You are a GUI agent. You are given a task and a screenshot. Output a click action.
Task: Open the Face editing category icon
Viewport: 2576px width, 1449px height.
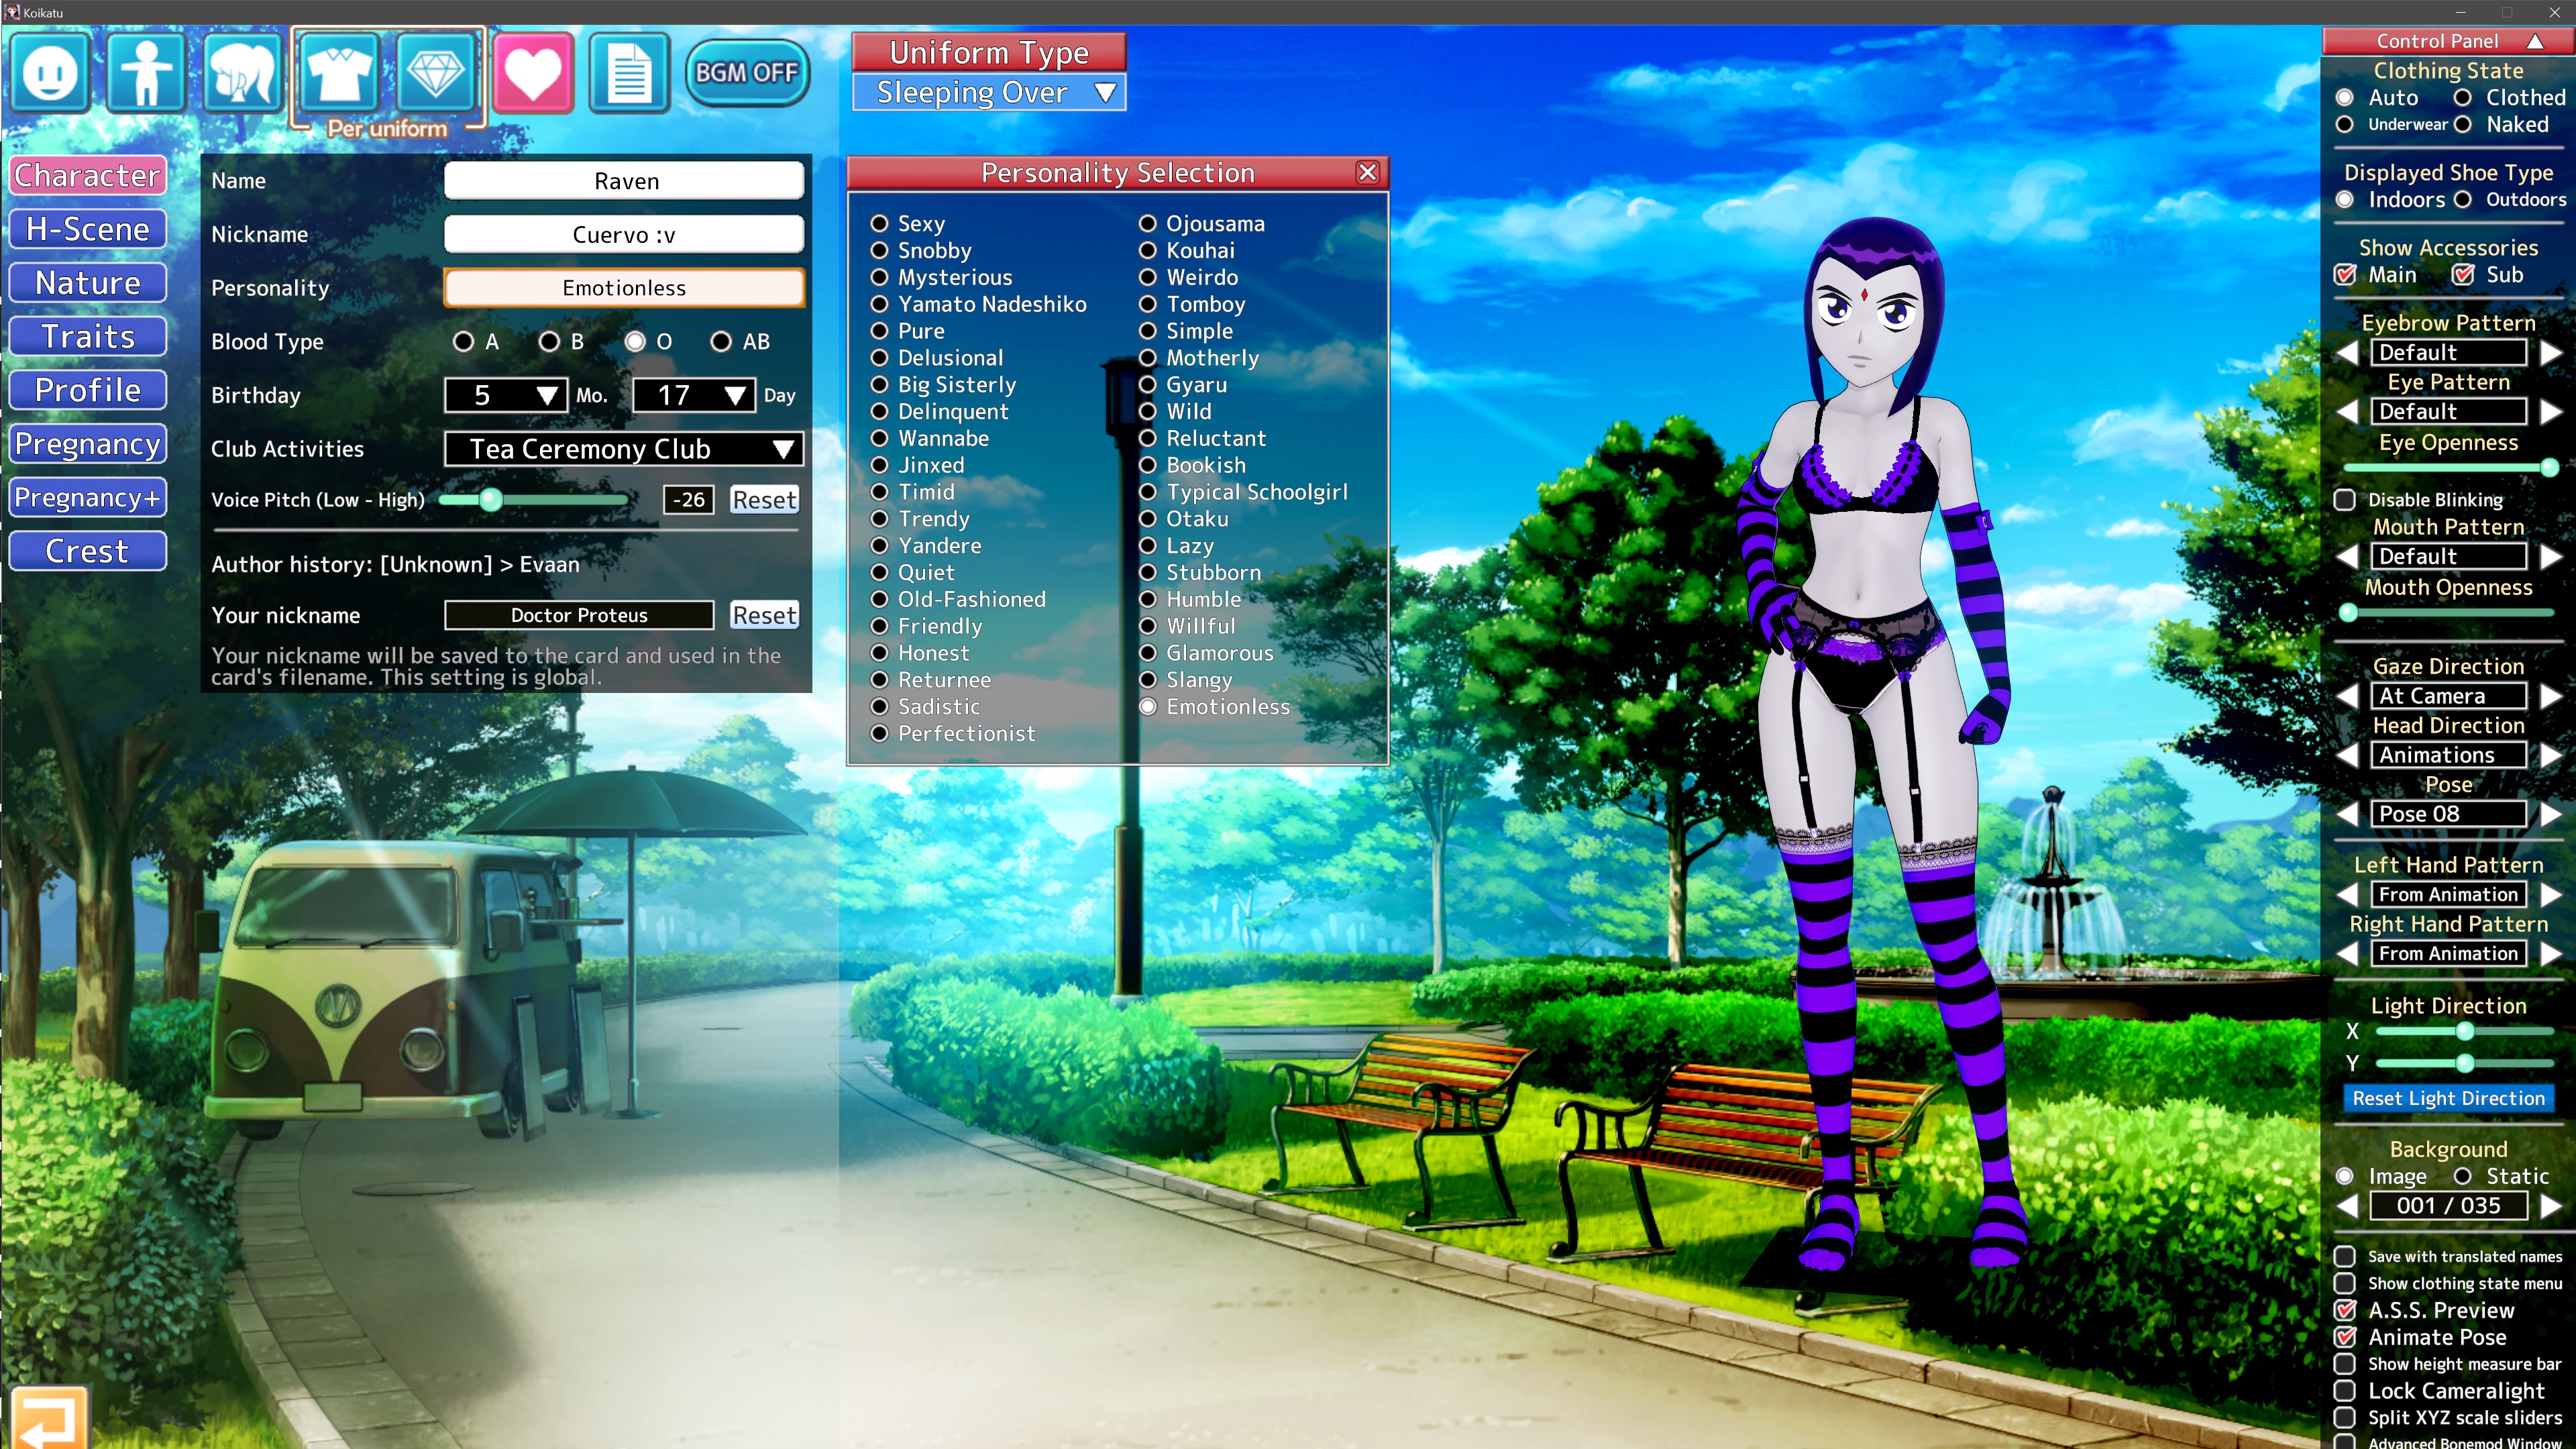[50, 72]
